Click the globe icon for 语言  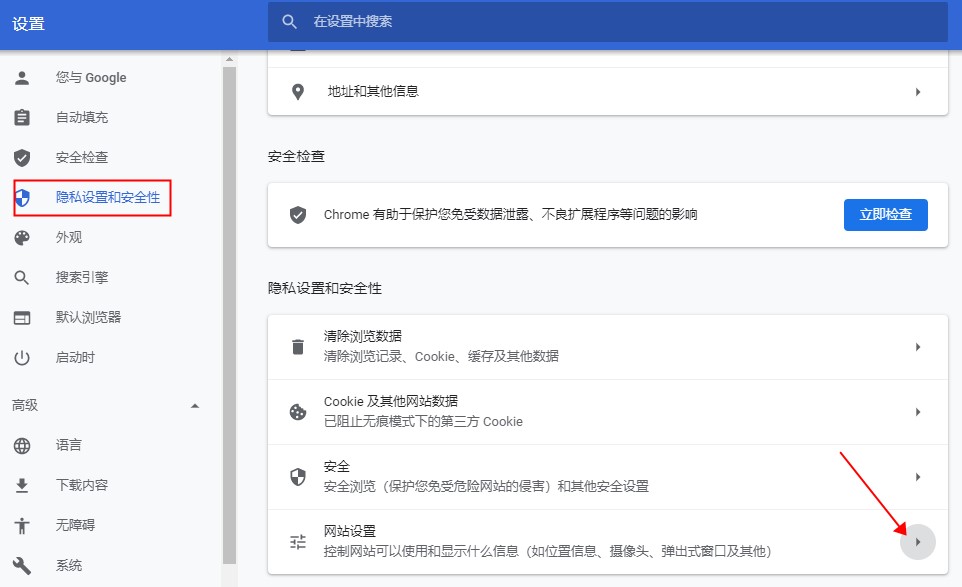22,446
